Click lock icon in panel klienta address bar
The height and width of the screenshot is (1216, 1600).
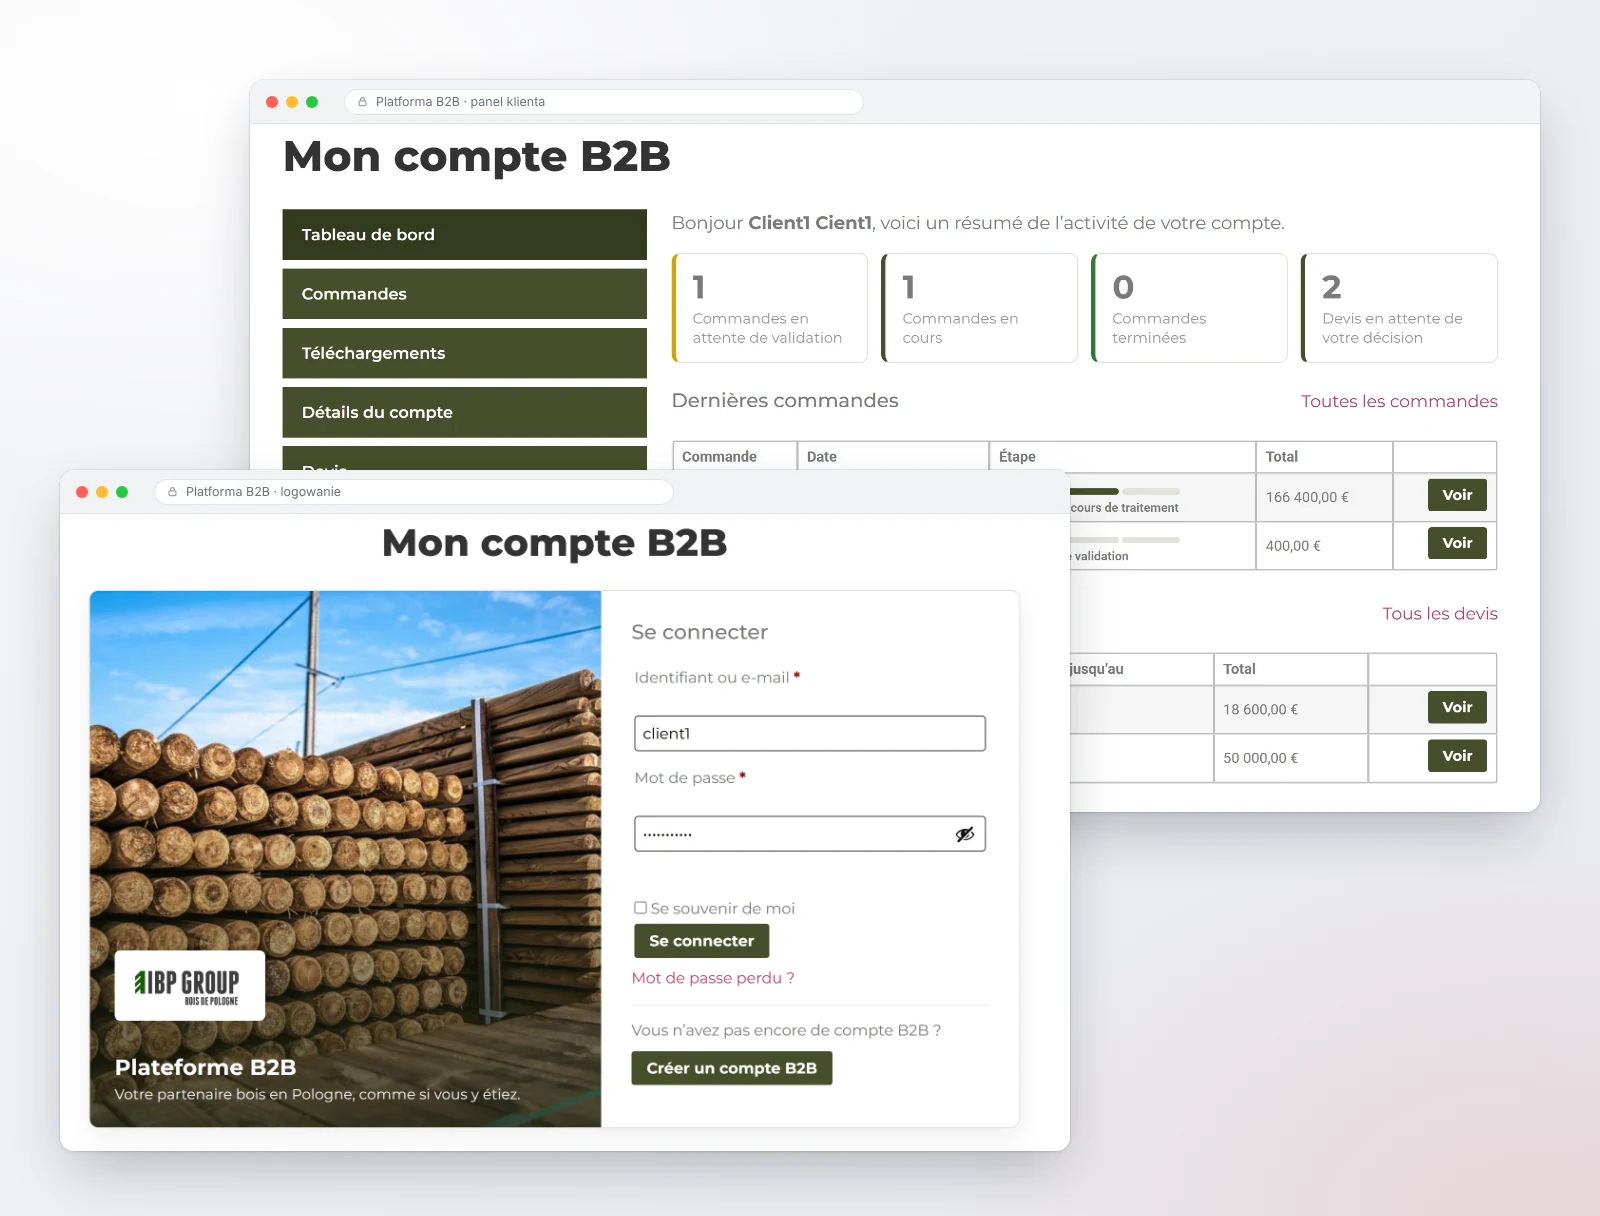point(362,102)
